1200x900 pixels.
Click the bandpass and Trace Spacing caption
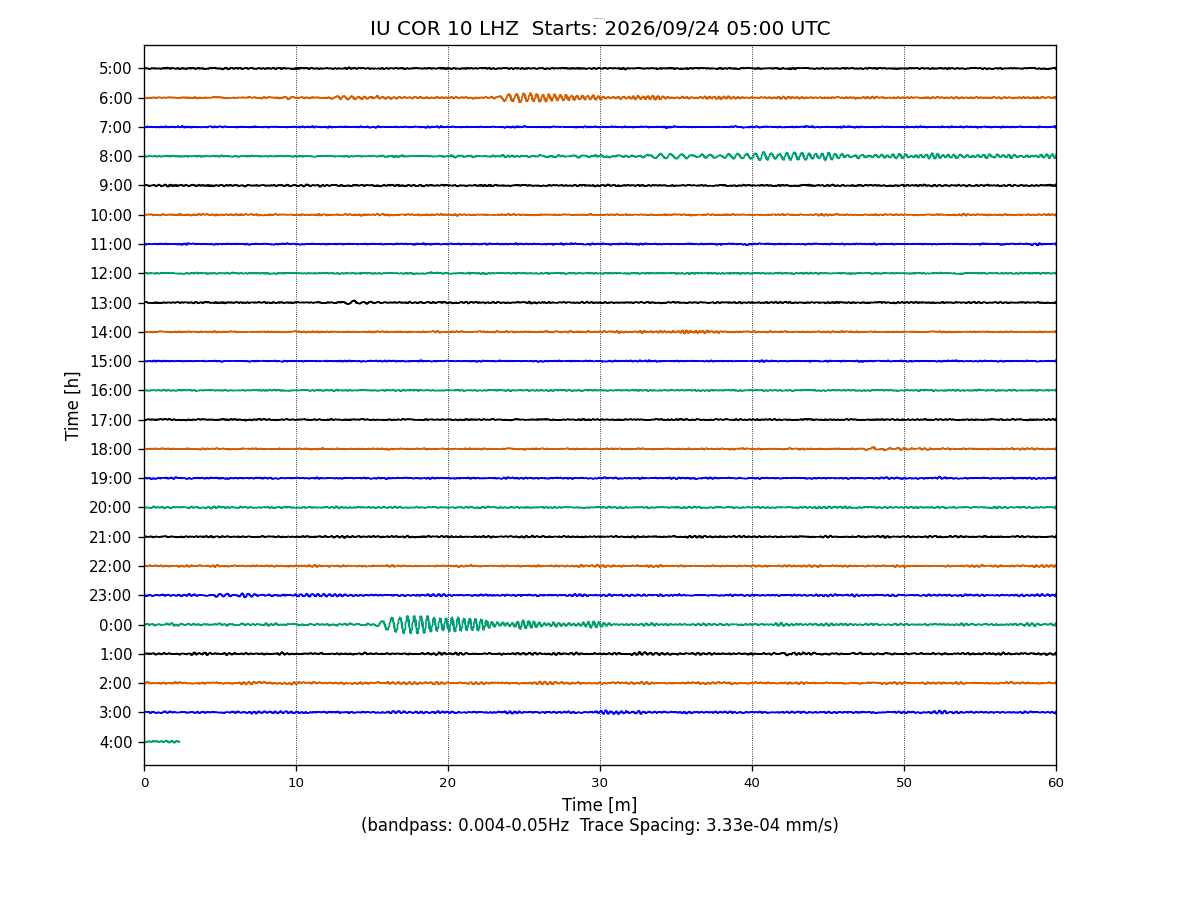pos(600,826)
